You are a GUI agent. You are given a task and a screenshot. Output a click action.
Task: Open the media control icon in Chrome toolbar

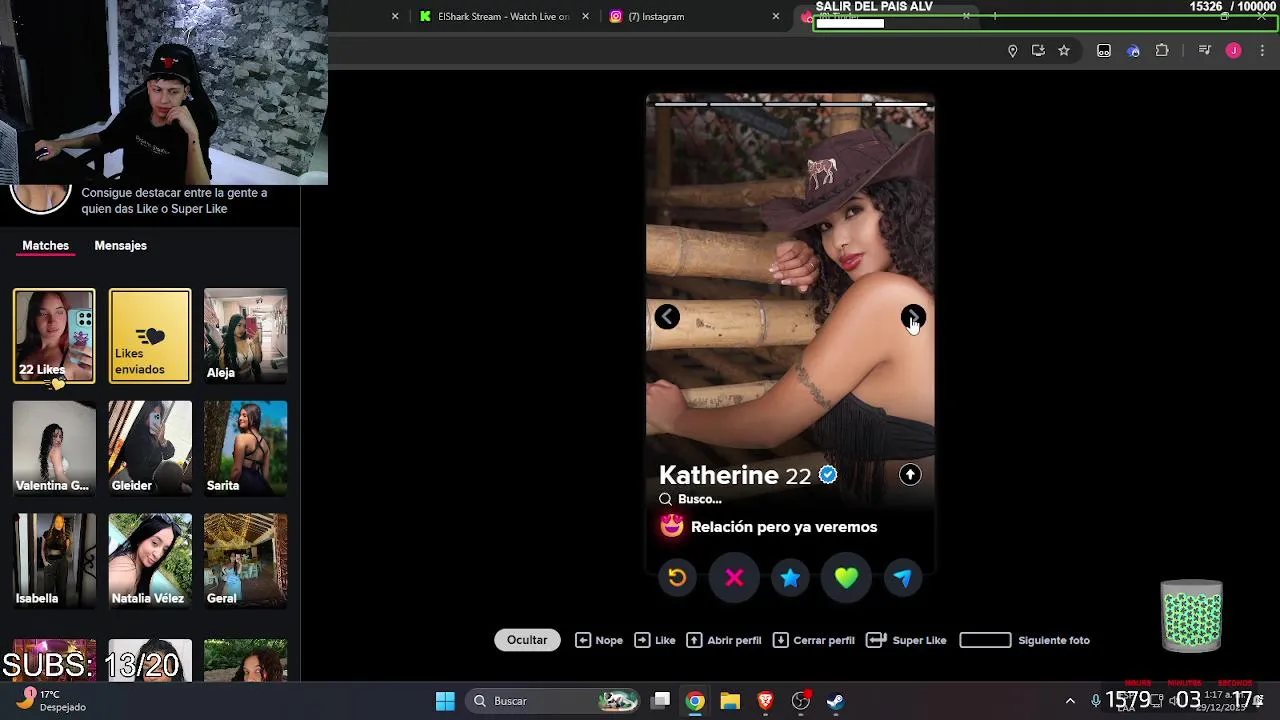pos(1205,51)
